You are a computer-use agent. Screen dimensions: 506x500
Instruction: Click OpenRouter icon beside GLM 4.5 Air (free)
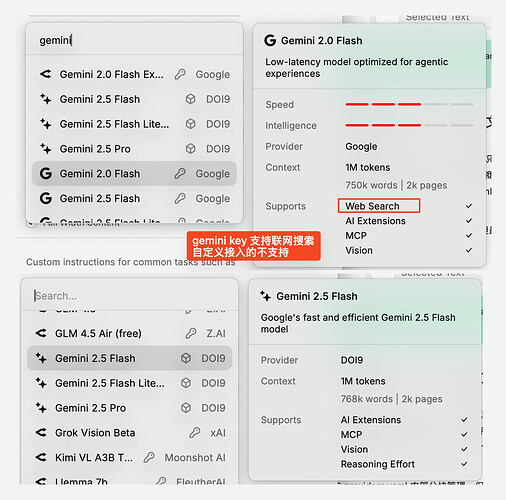pyautogui.click(x=41, y=333)
